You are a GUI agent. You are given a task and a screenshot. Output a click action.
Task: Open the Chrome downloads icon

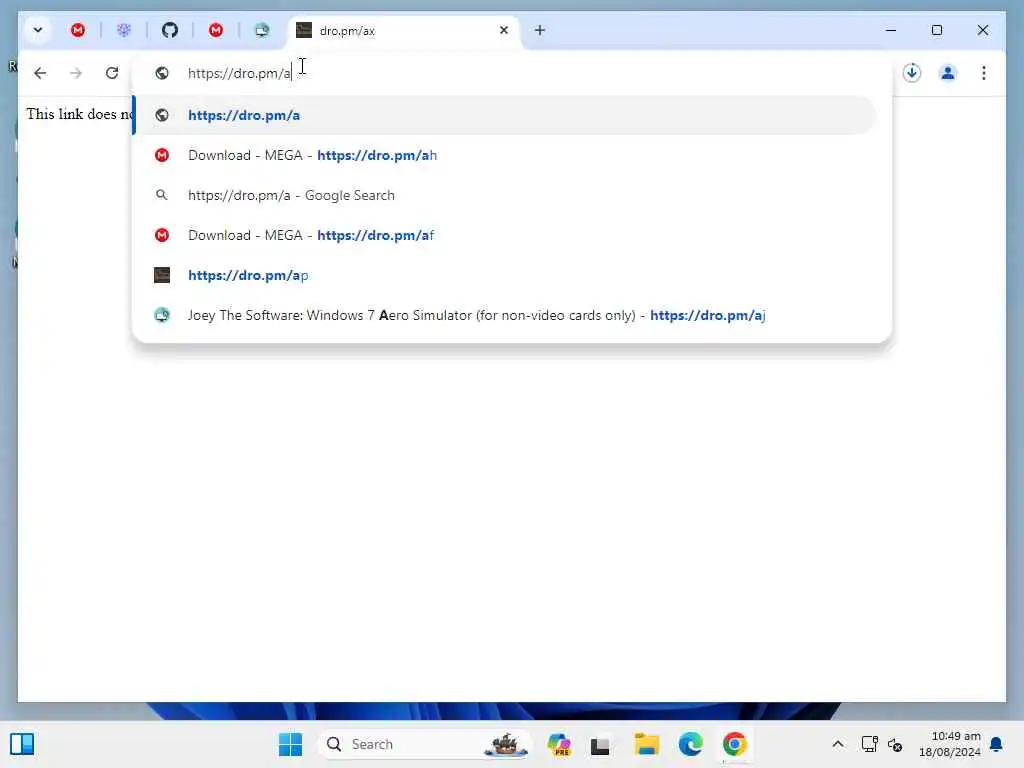pyautogui.click(x=912, y=73)
